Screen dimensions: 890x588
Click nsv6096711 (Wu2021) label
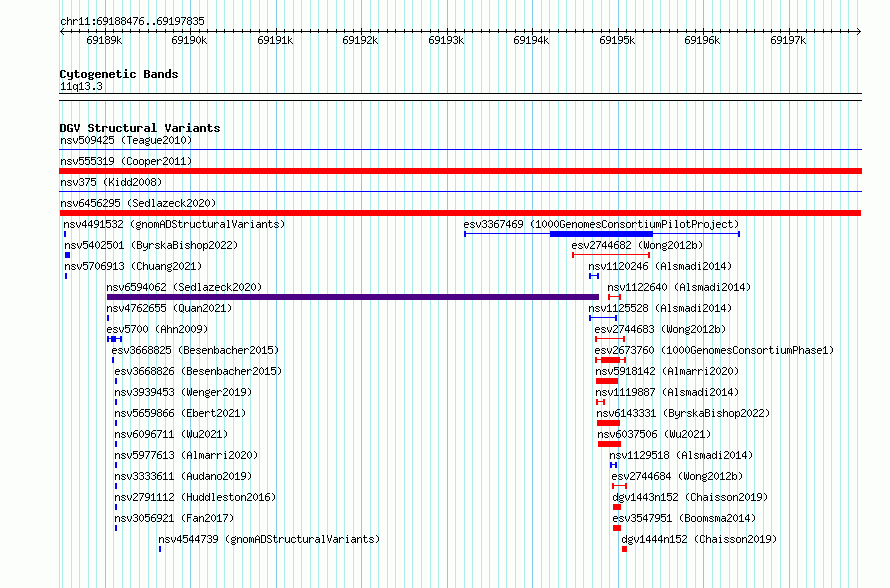tap(171, 434)
